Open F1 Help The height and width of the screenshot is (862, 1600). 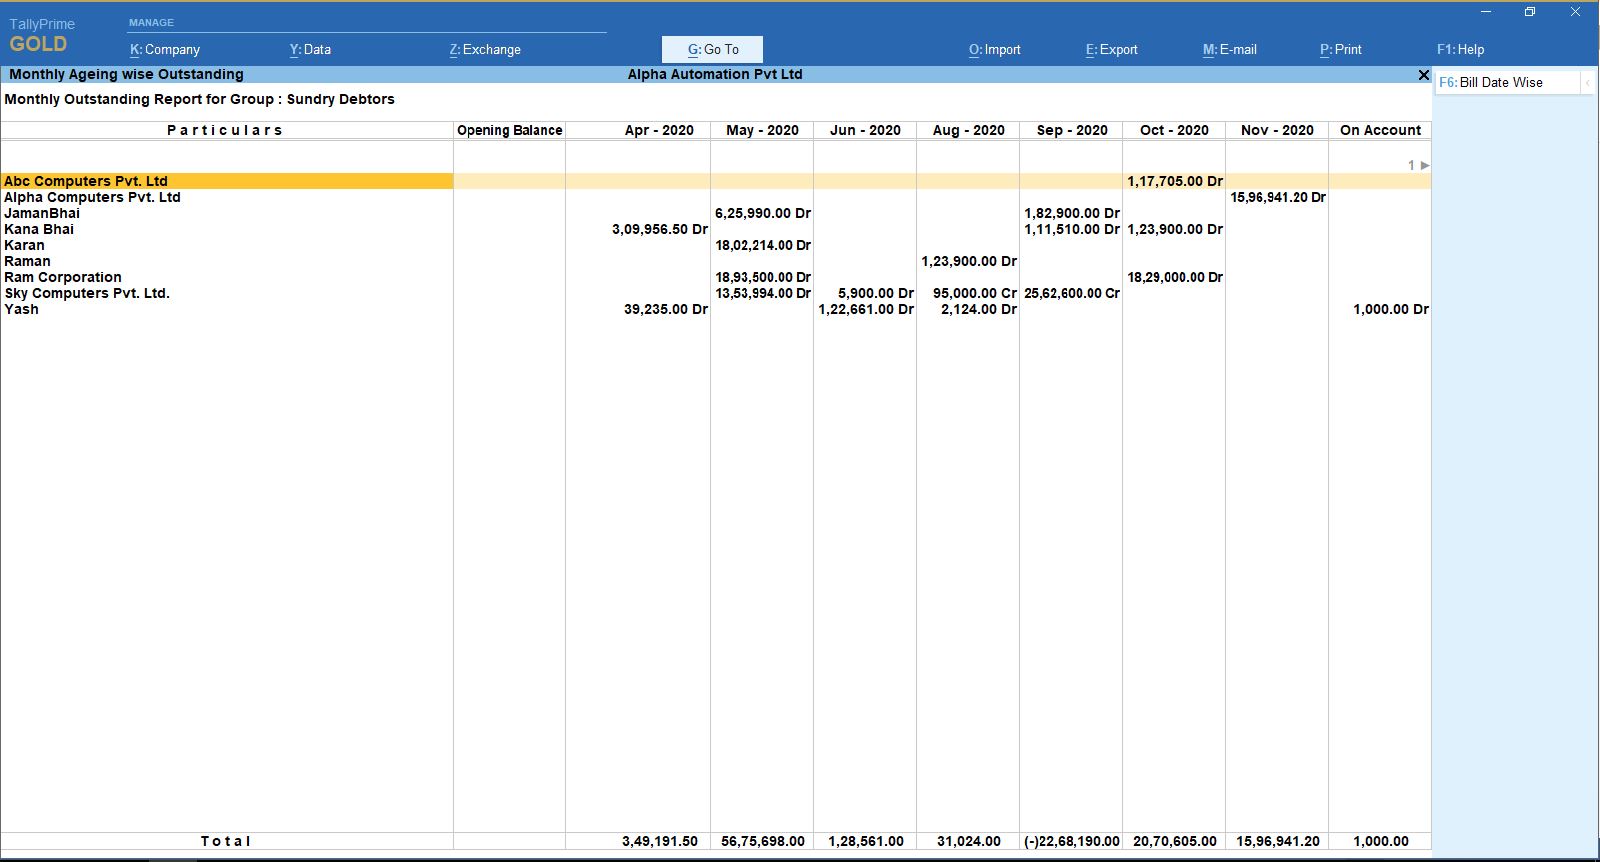(x=1460, y=49)
